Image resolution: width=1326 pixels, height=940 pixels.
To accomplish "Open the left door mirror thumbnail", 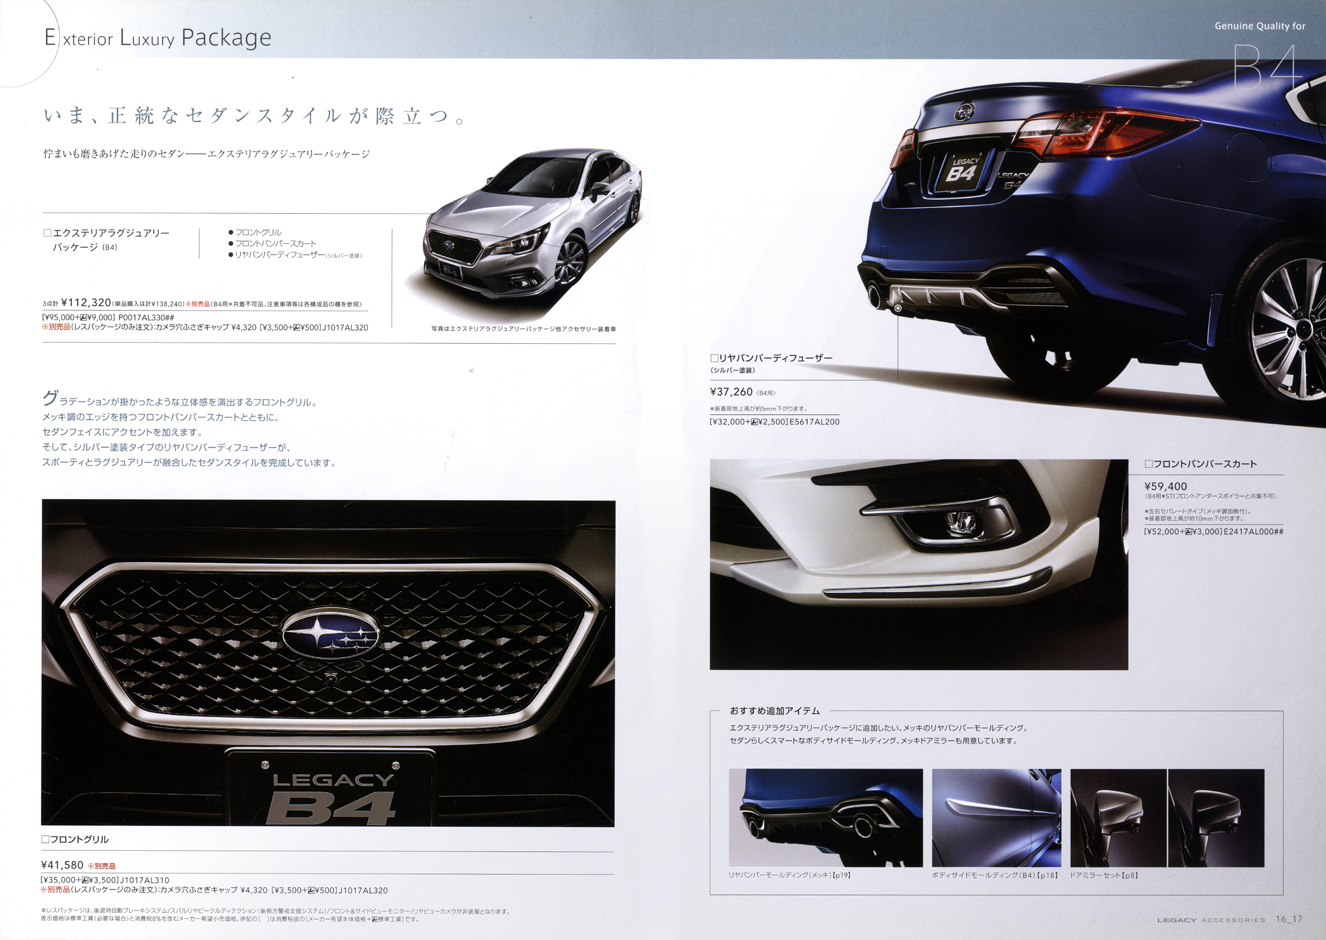I will (1118, 817).
